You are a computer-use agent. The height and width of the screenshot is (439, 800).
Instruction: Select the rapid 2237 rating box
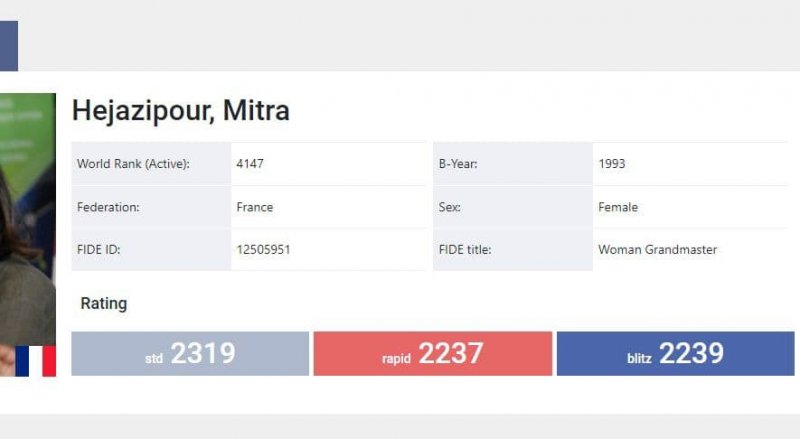432,354
